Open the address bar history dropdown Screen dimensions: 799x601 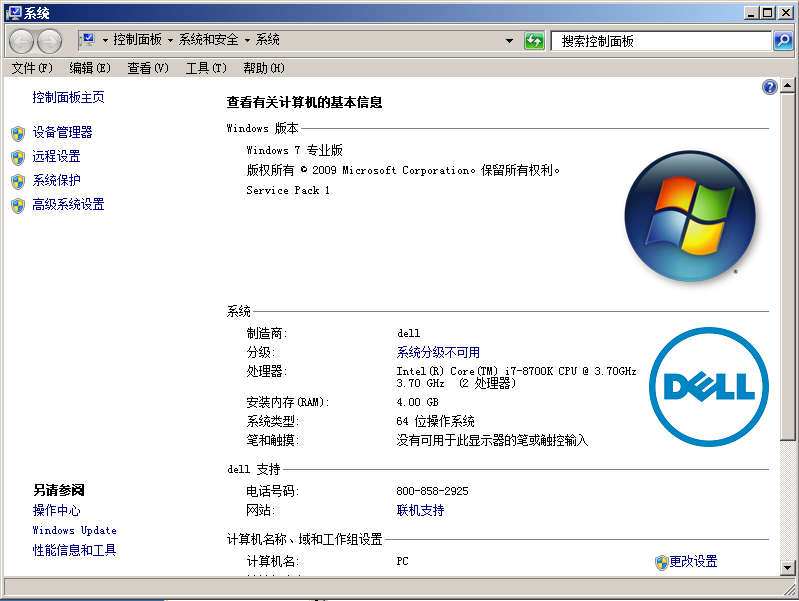(509, 41)
